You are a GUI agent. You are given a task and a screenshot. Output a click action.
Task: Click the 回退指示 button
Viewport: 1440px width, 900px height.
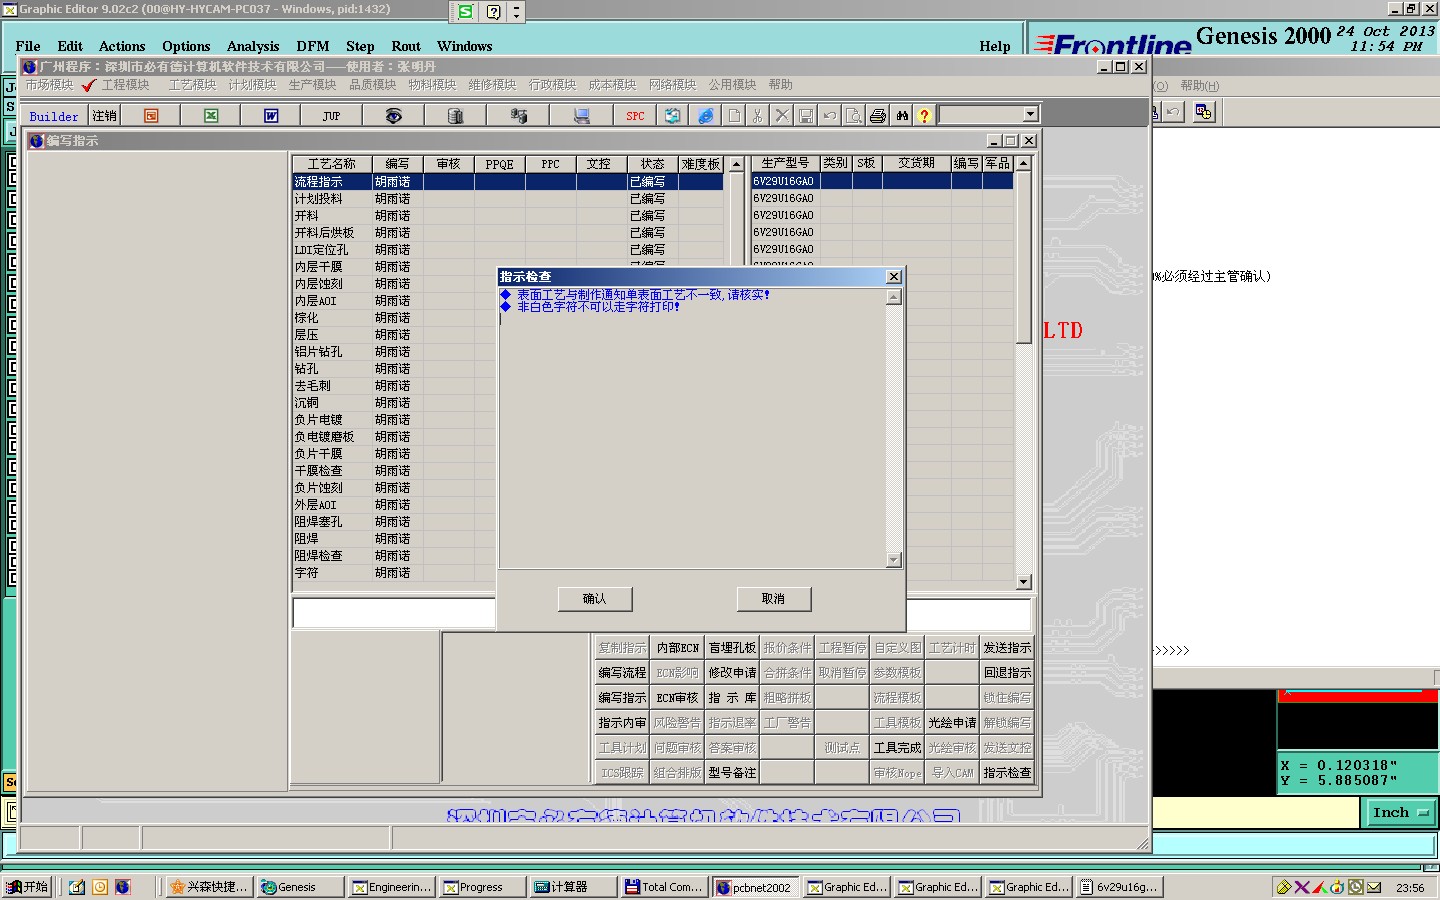coord(1007,673)
